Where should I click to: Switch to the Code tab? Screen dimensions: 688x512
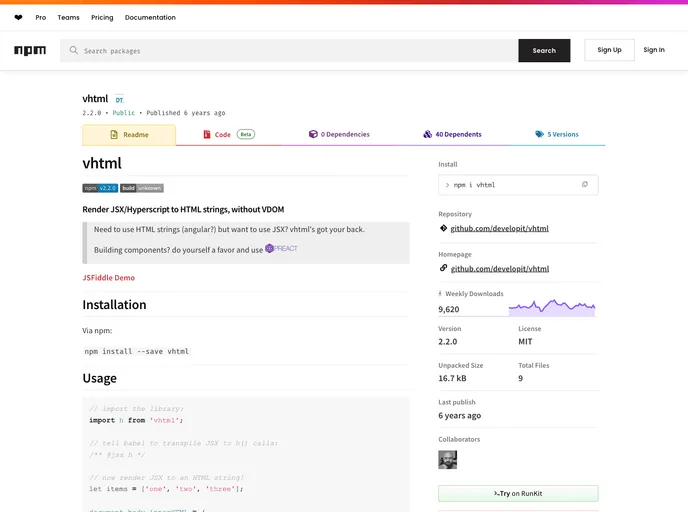[229, 135]
